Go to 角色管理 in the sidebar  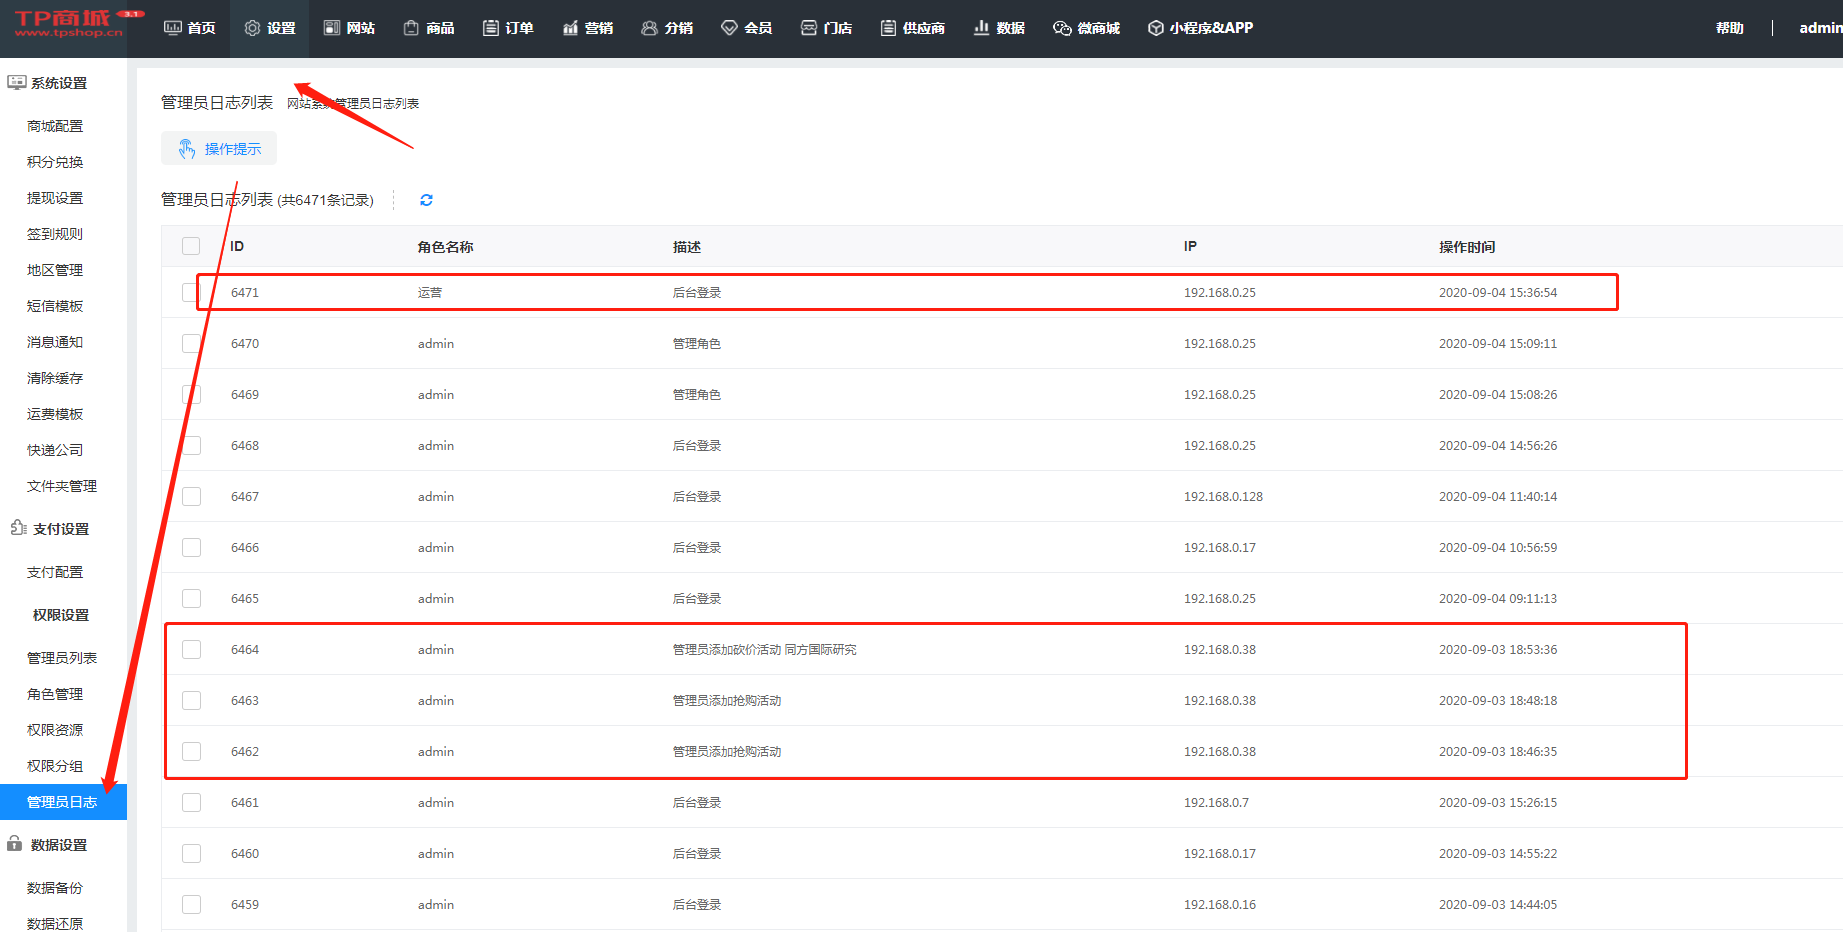[55, 694]
